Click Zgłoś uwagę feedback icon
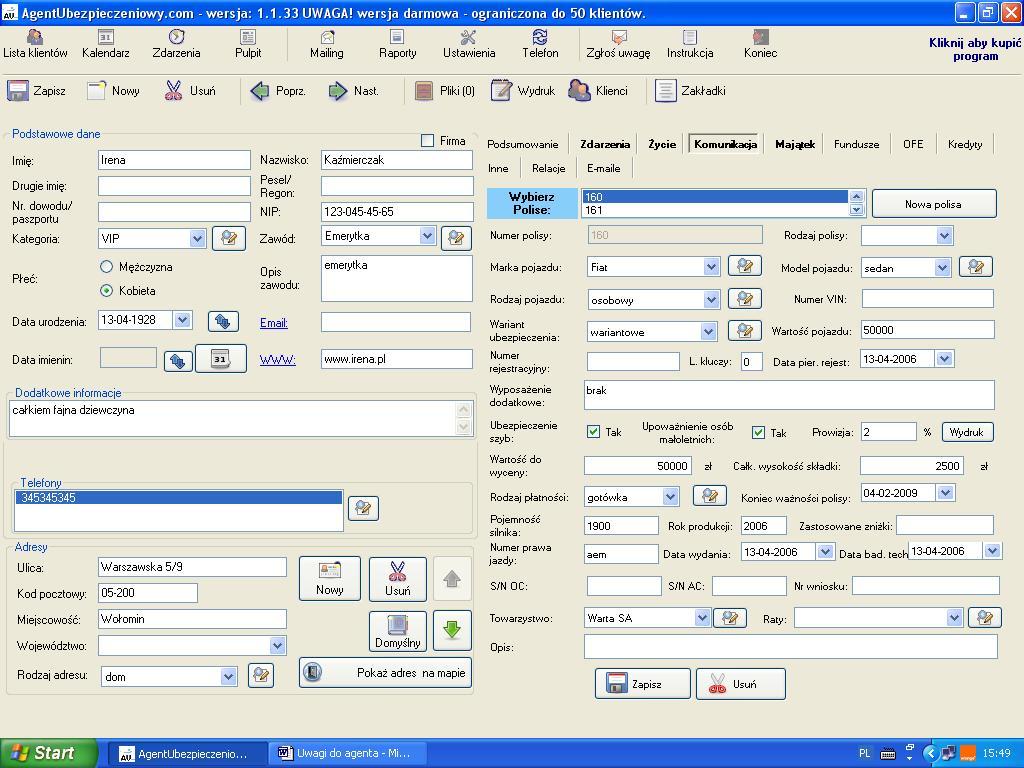The image size is (1024, 768). coord(618,44)
